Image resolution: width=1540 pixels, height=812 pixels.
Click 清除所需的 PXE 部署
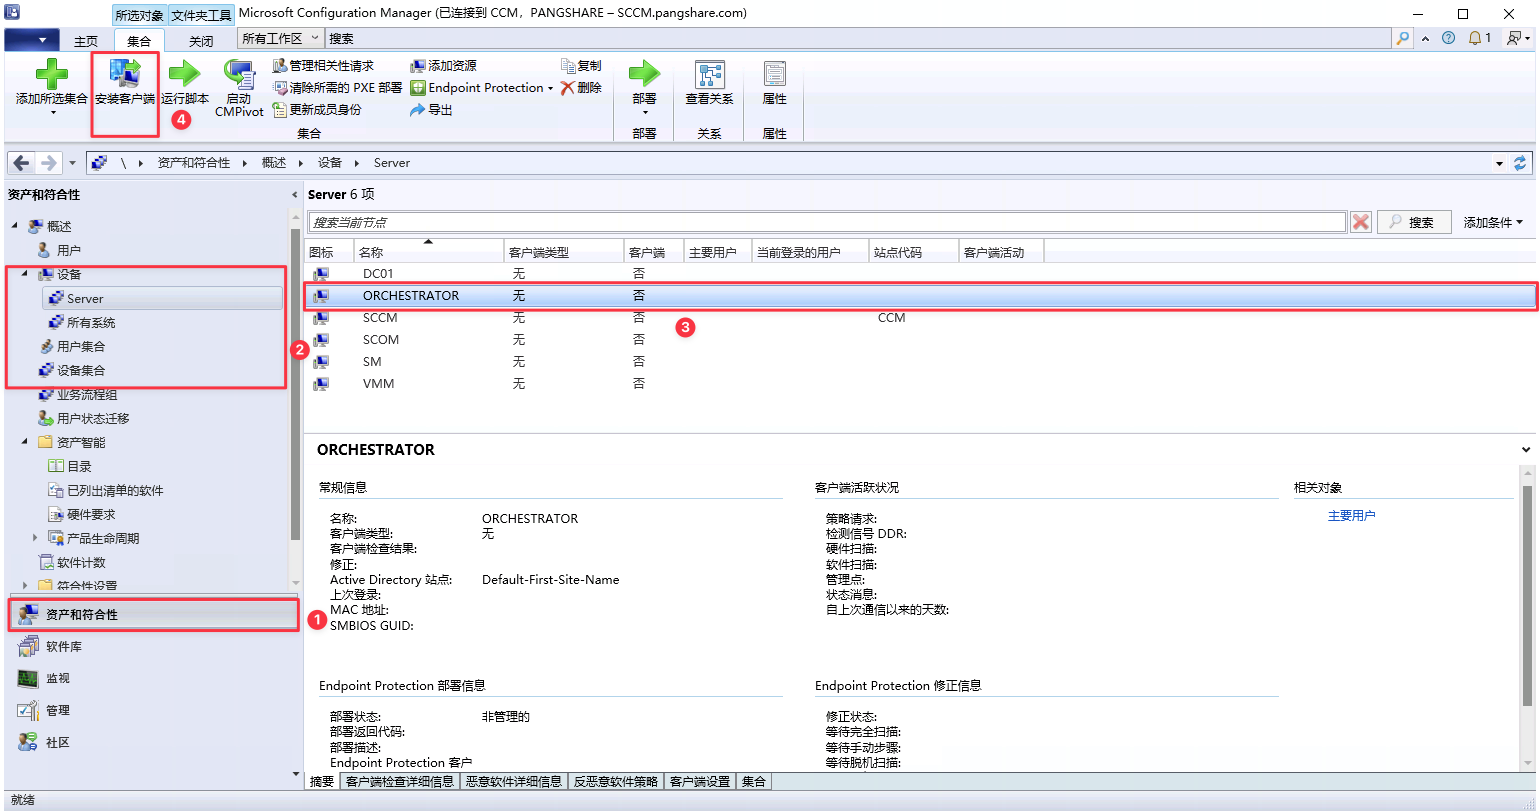(338, 87)
